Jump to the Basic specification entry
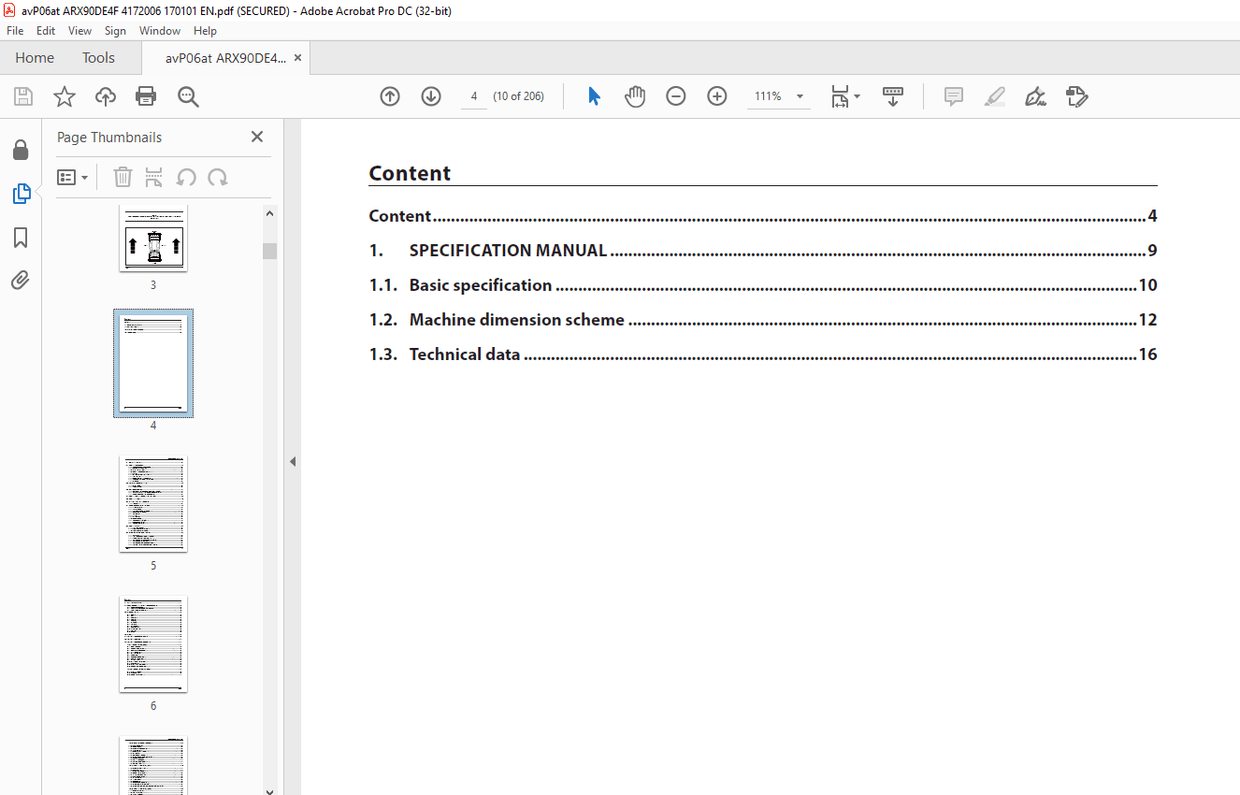Screen dimensions: 1240x795 pos(480,286)
